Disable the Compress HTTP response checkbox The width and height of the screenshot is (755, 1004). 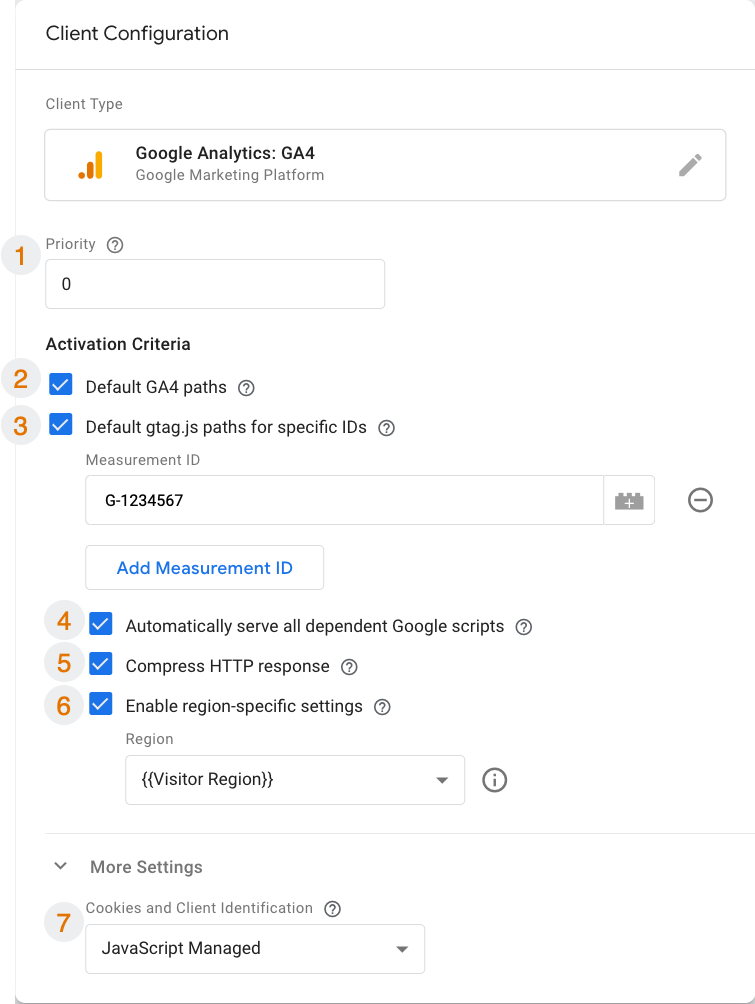pos(101,666)
